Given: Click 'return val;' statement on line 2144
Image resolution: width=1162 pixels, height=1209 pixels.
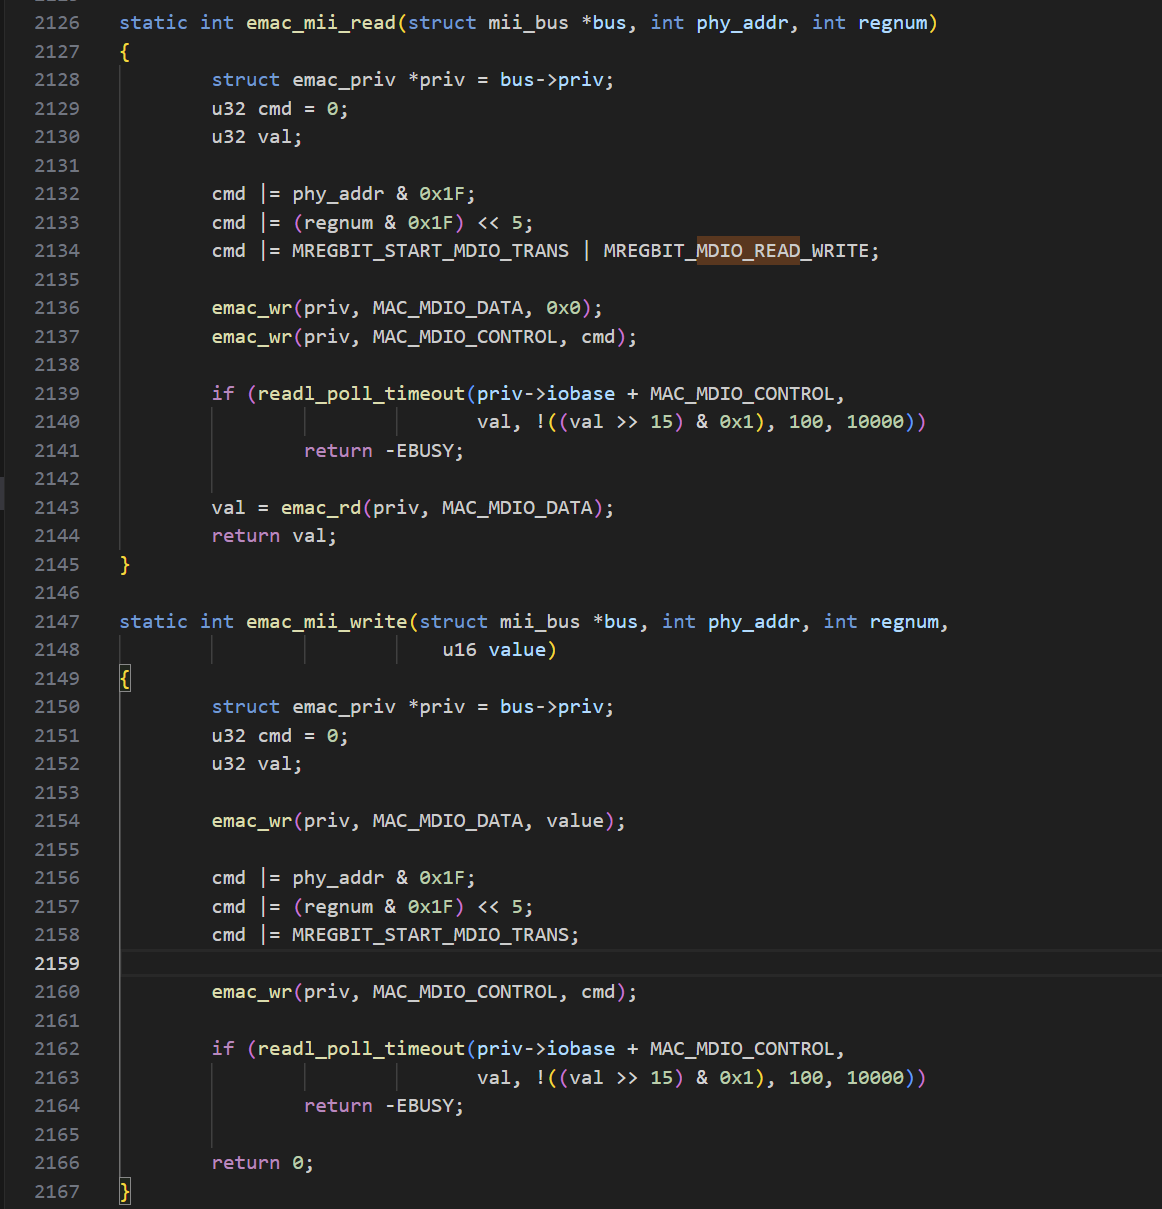Looking at the screenshot, I should point(273,536).
